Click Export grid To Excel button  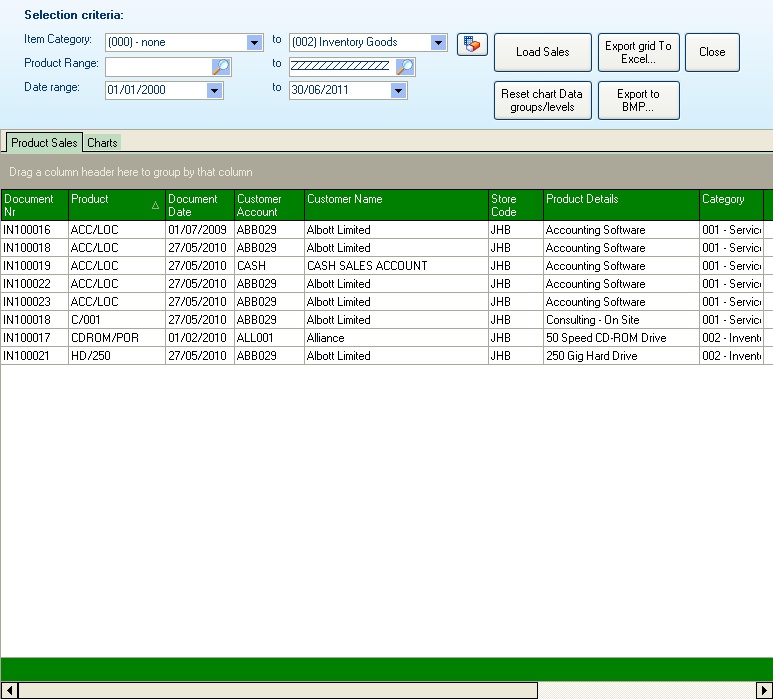pos(638,52)
